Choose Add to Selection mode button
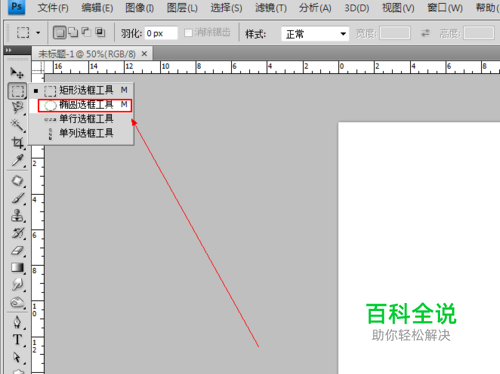 (73, 32)
